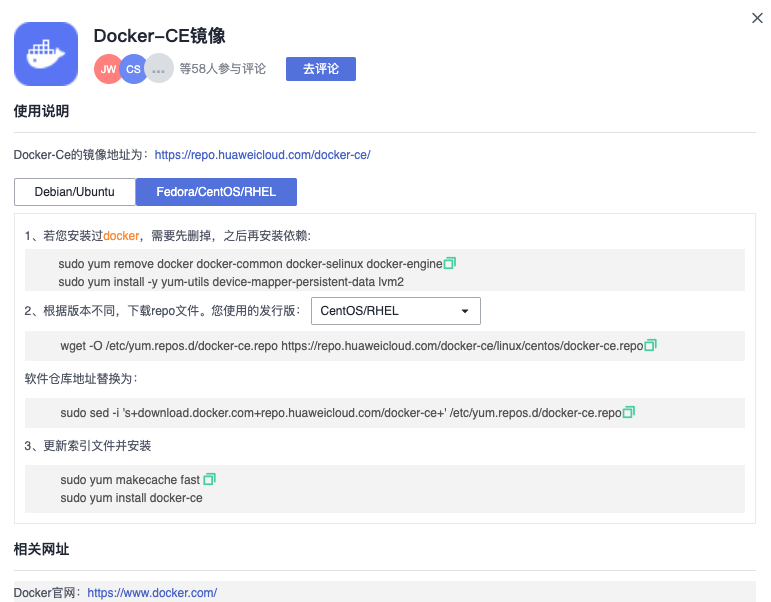Copy the yum remove docker command
This screenshot has height=602, width=771.
click(450, 263)
